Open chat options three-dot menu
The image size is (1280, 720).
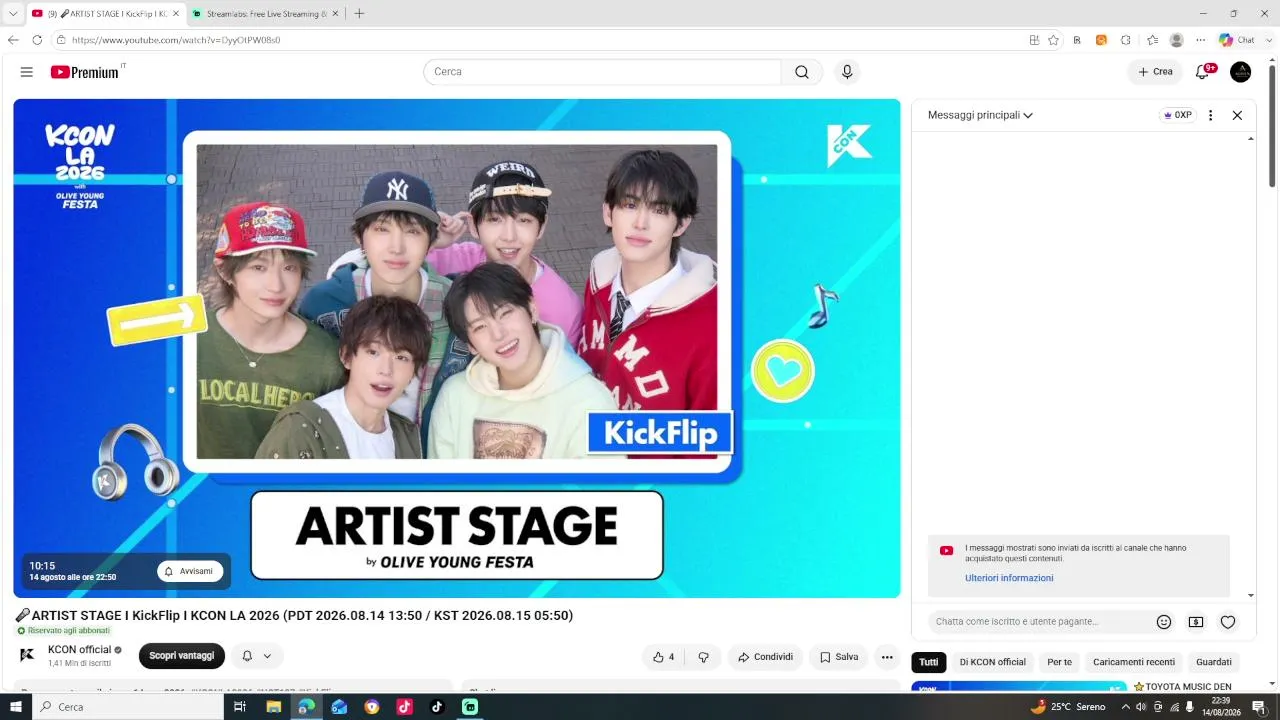pos(1210,115)
